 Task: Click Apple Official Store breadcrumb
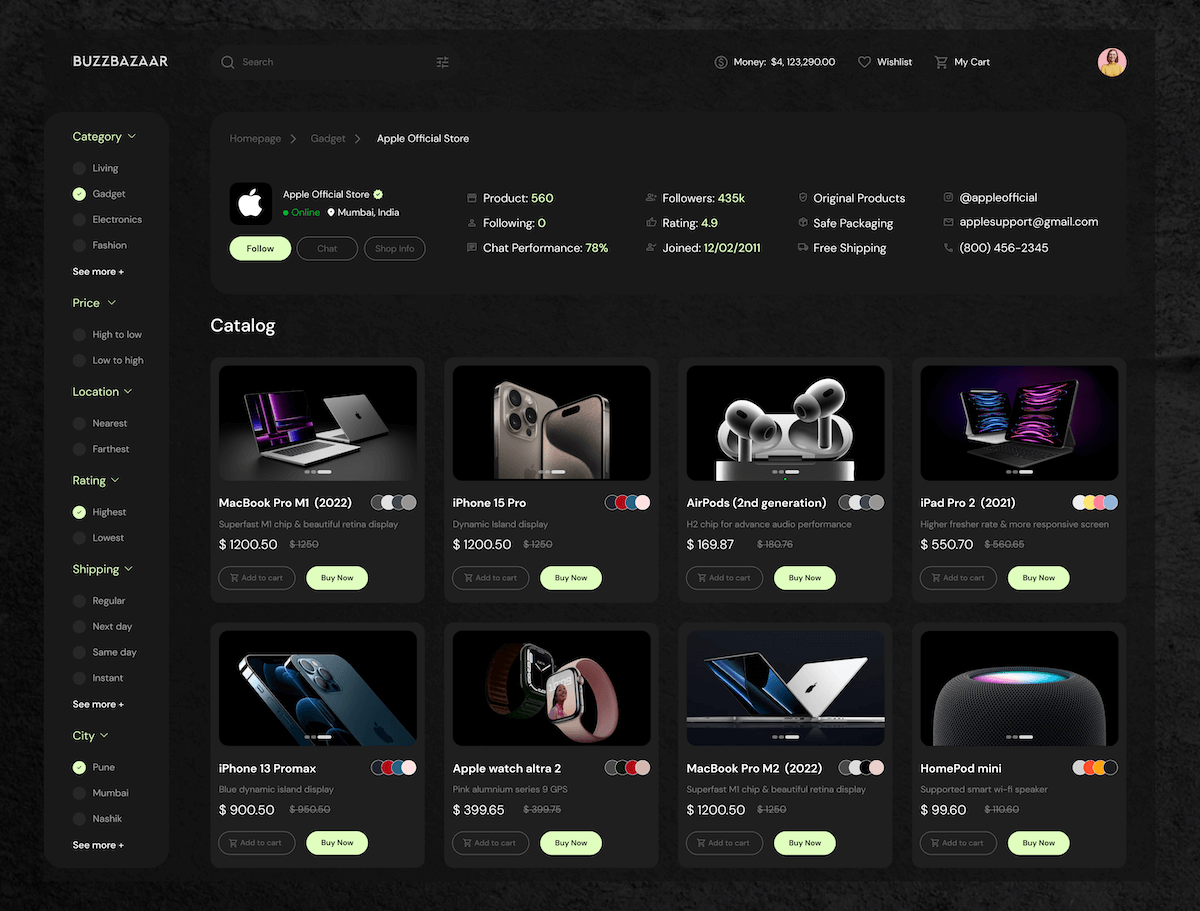coord(423,139)
